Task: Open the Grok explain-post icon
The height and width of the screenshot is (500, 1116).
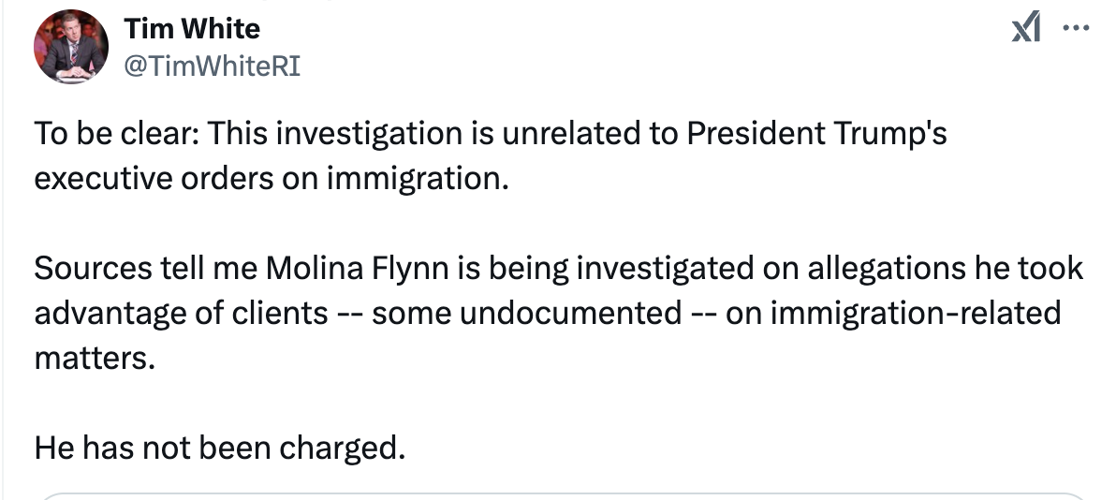Action: [x=1026, y=28]
